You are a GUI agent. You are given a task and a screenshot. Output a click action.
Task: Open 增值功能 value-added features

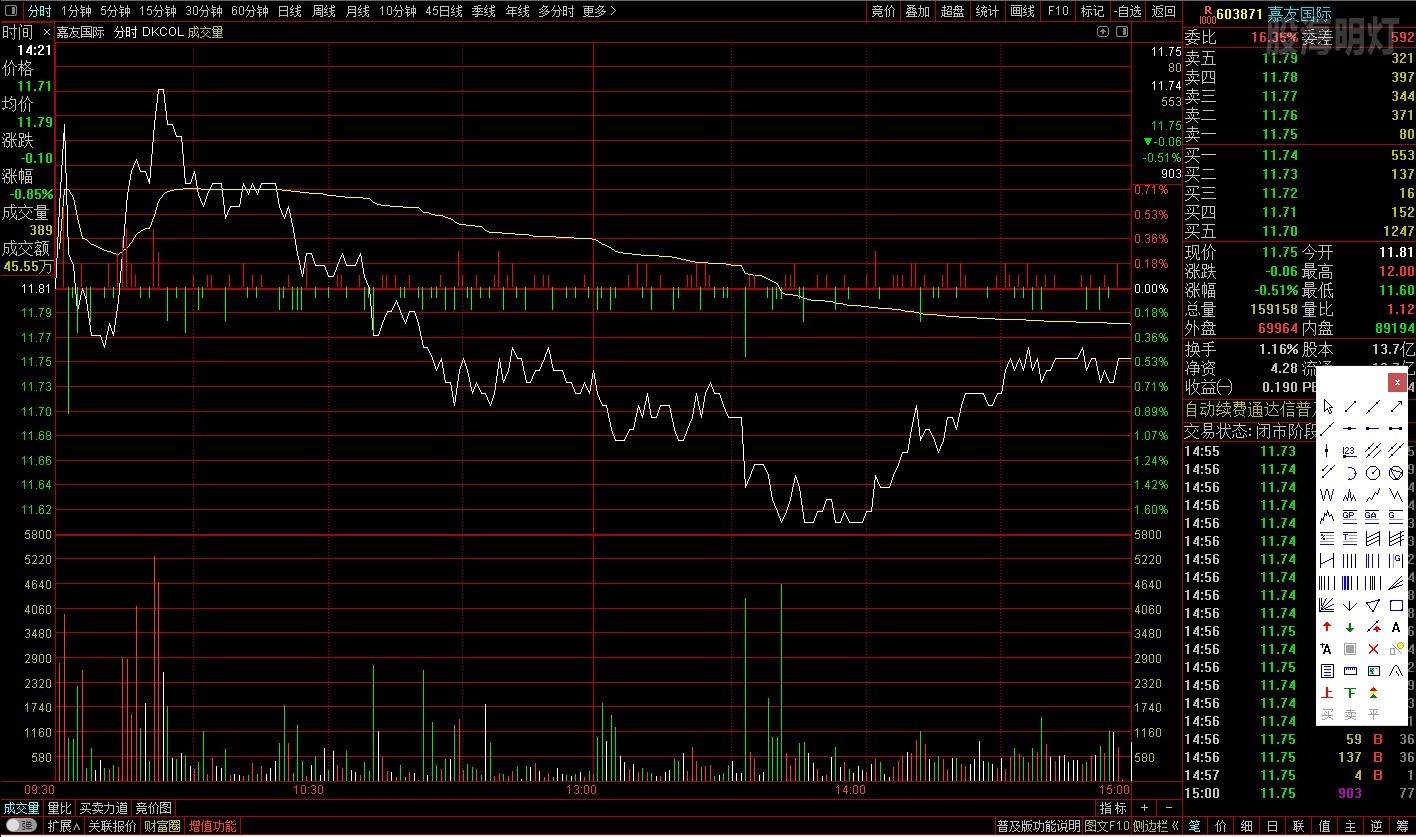coord(212,826)
